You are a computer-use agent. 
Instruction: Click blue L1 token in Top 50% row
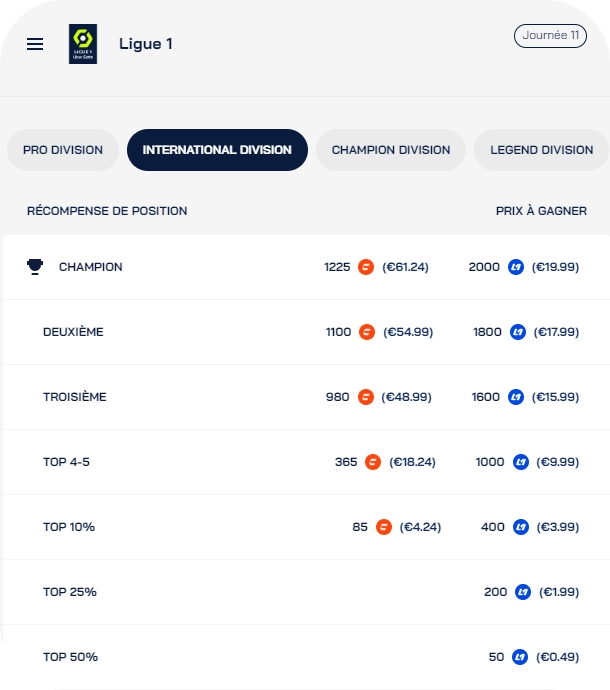[x=521, y=657]
